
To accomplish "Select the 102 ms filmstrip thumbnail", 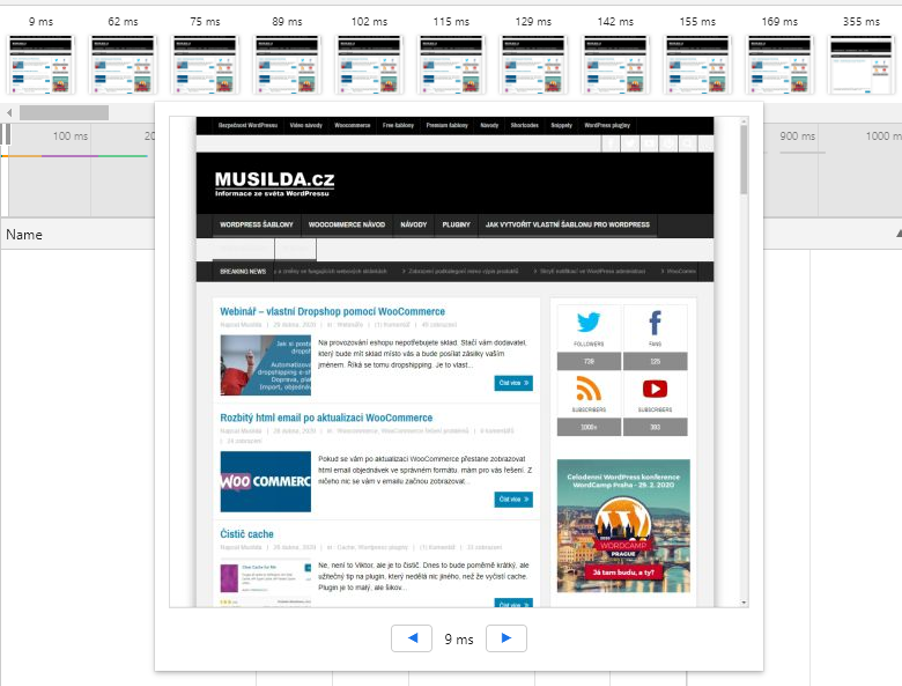I will coord(369,64).
